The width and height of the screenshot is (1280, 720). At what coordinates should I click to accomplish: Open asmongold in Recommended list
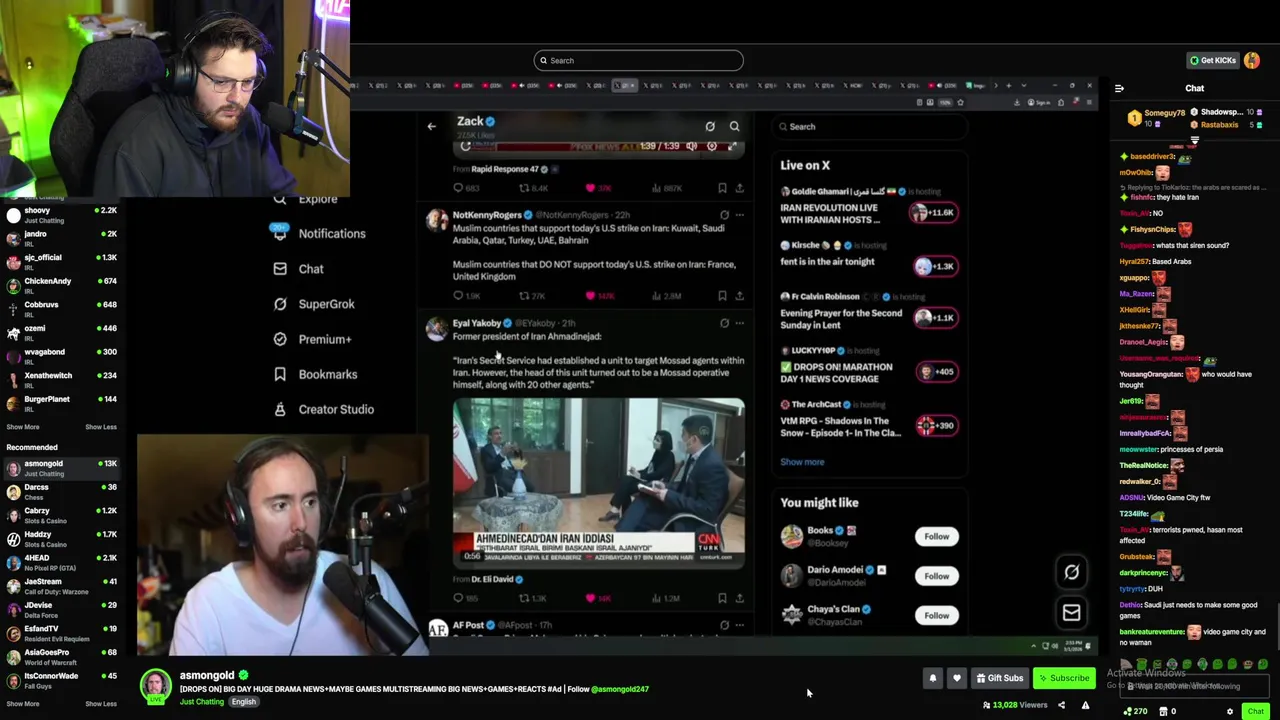[x=60, y=468]
